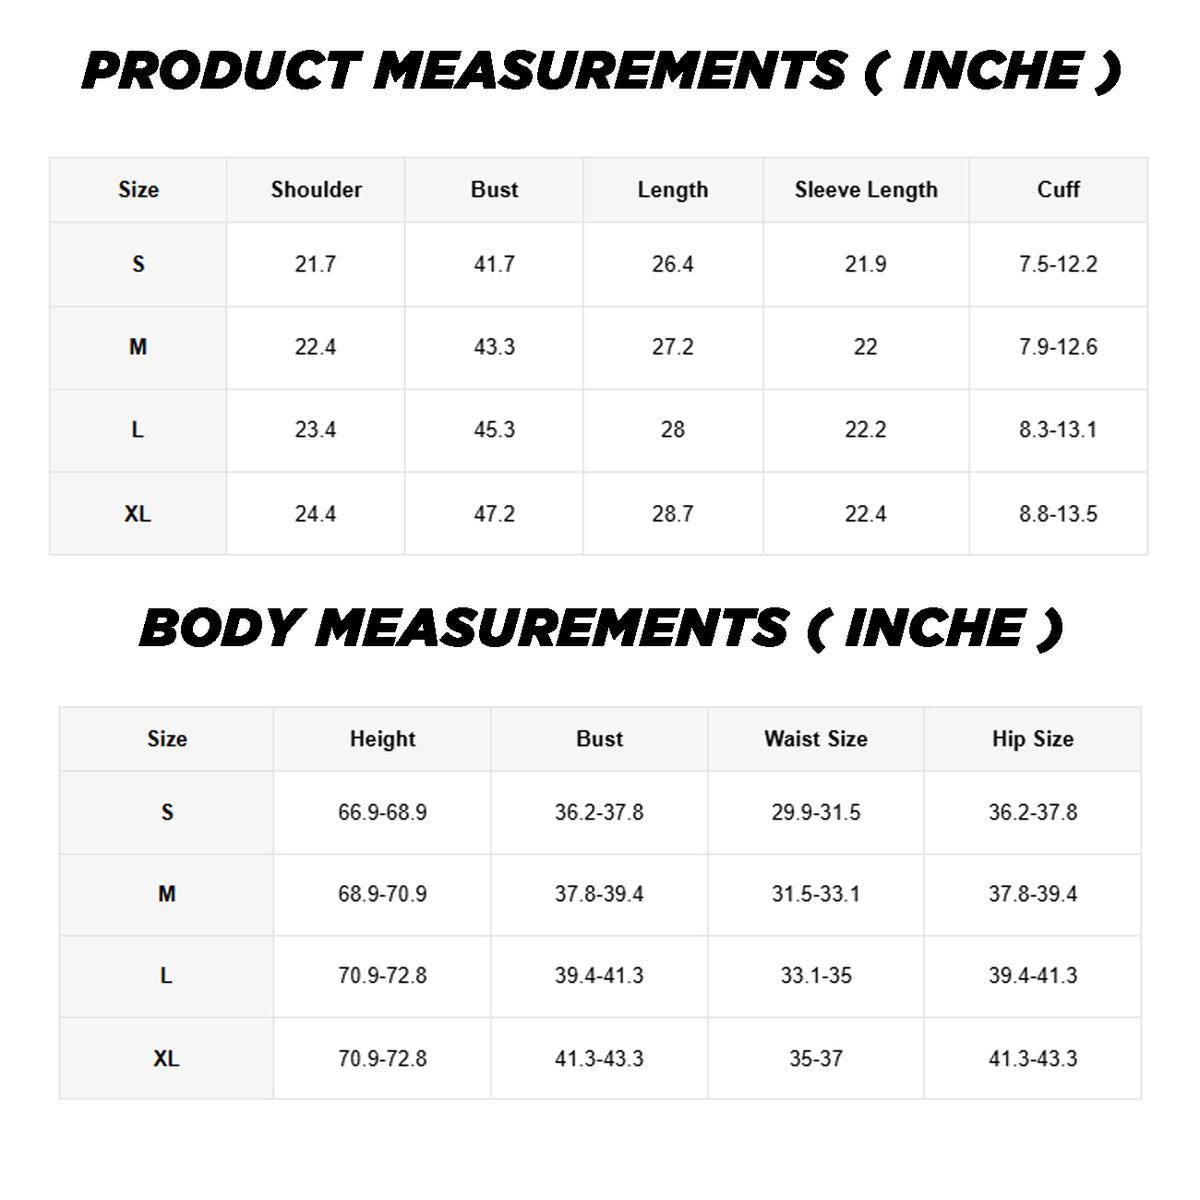Screen dimensions: 1200x1200
Task: Select the waist range 31.5-33.1
Action: tap(816, 894)
